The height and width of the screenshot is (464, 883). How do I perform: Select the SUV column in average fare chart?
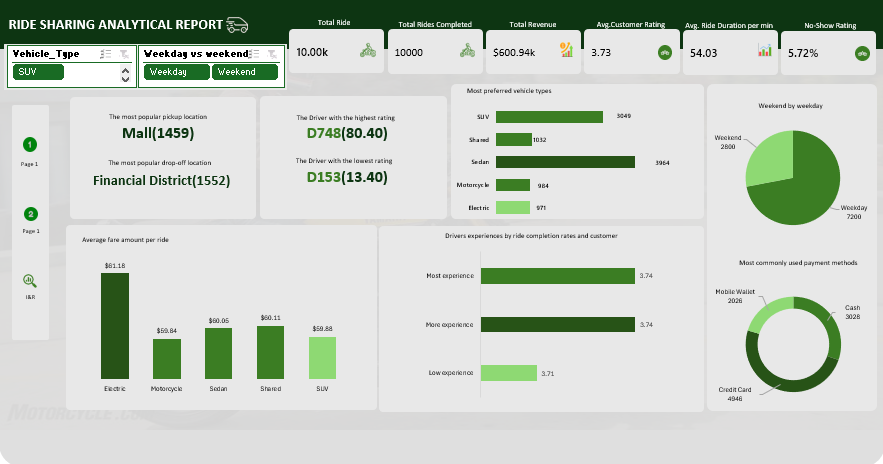[x=322, y=358]
